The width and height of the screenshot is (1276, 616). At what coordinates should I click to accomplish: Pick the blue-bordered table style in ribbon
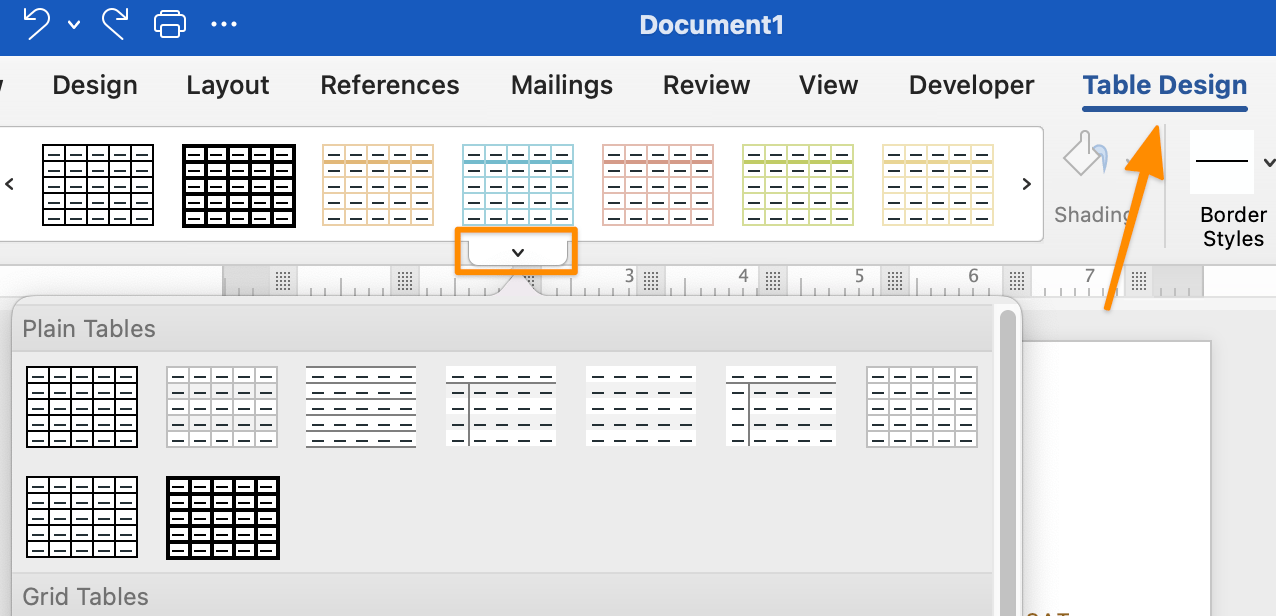click(518, 185)
